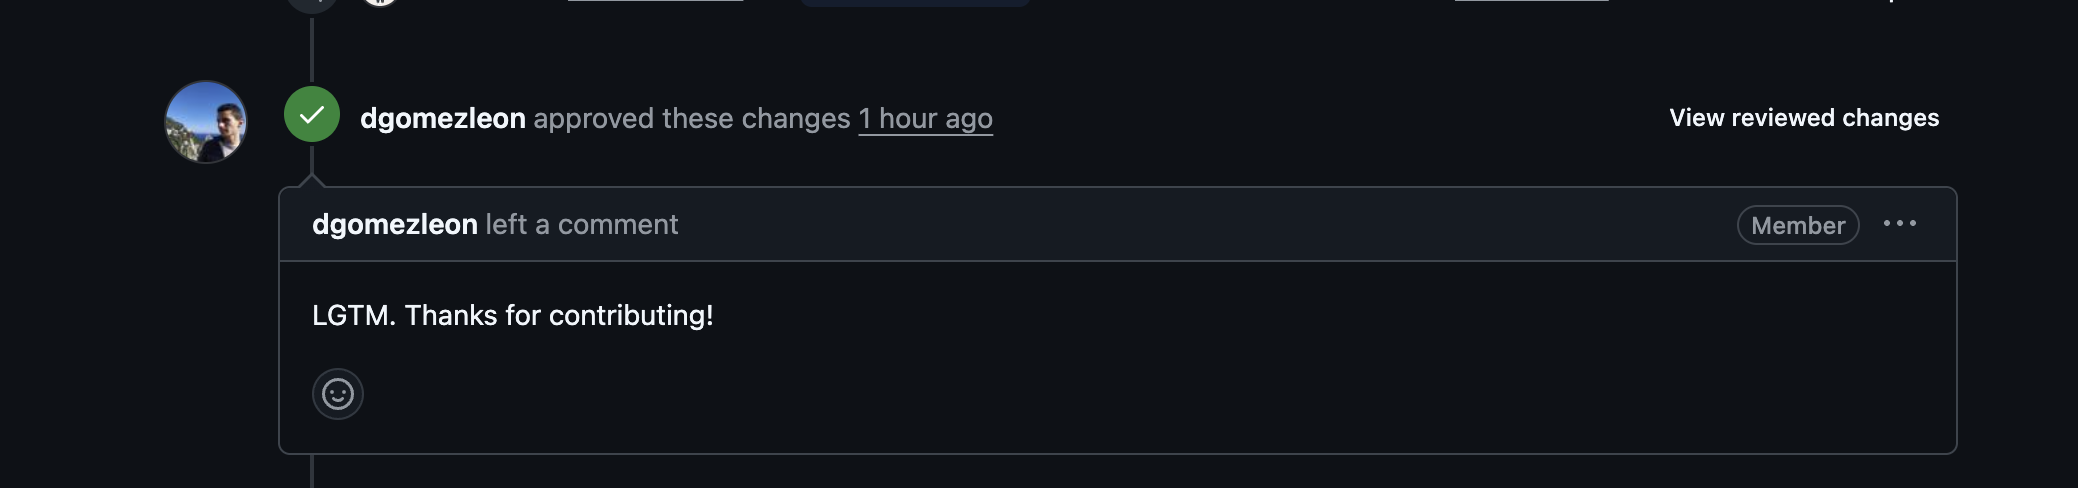Open dgomezleon's profile avatar picture
2078x488 pixels.
[206, 122]
